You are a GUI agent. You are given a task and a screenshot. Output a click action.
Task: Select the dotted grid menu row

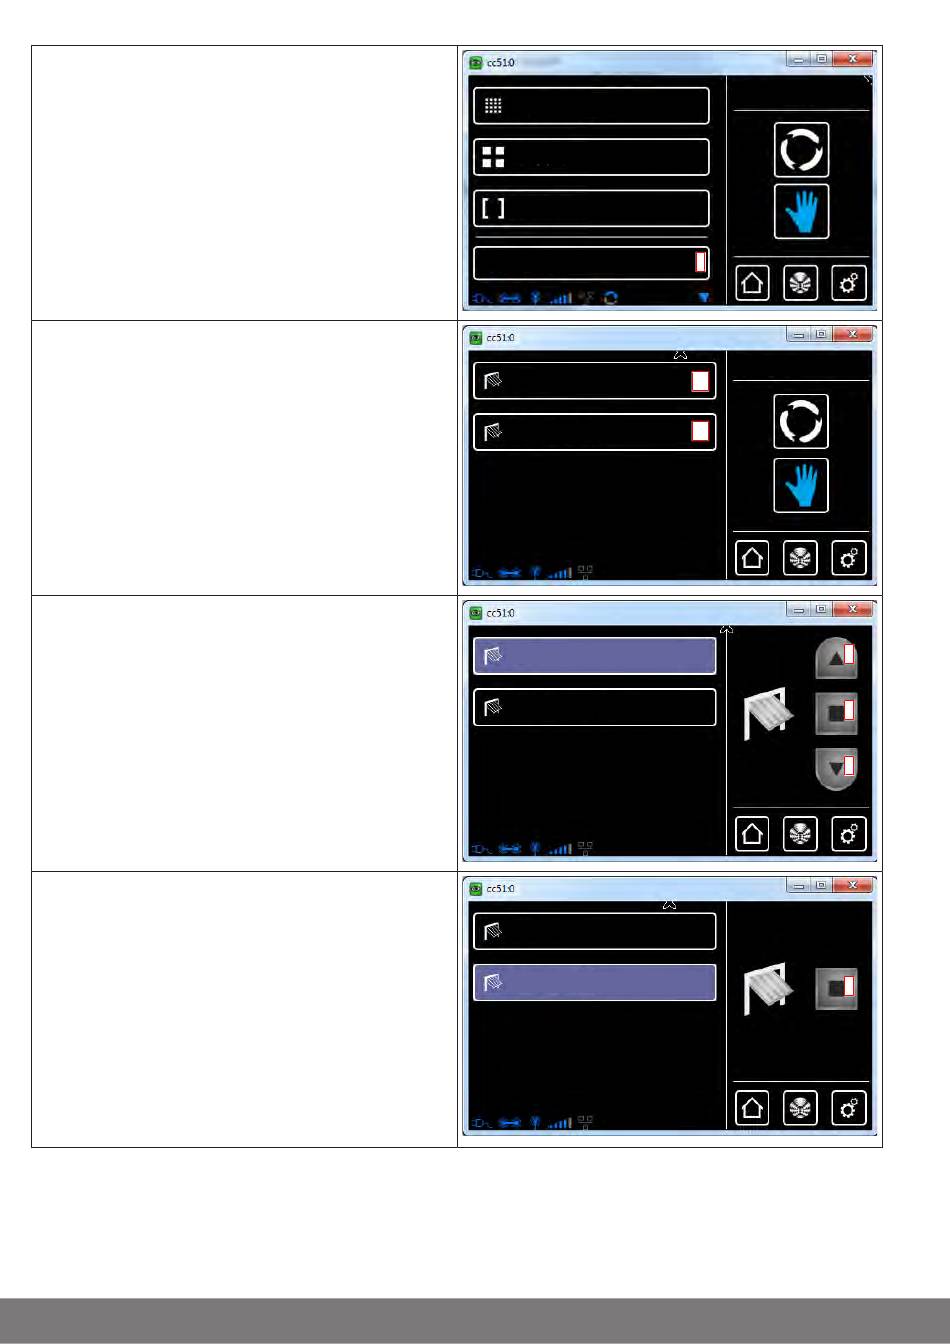[x=591, y=106]
